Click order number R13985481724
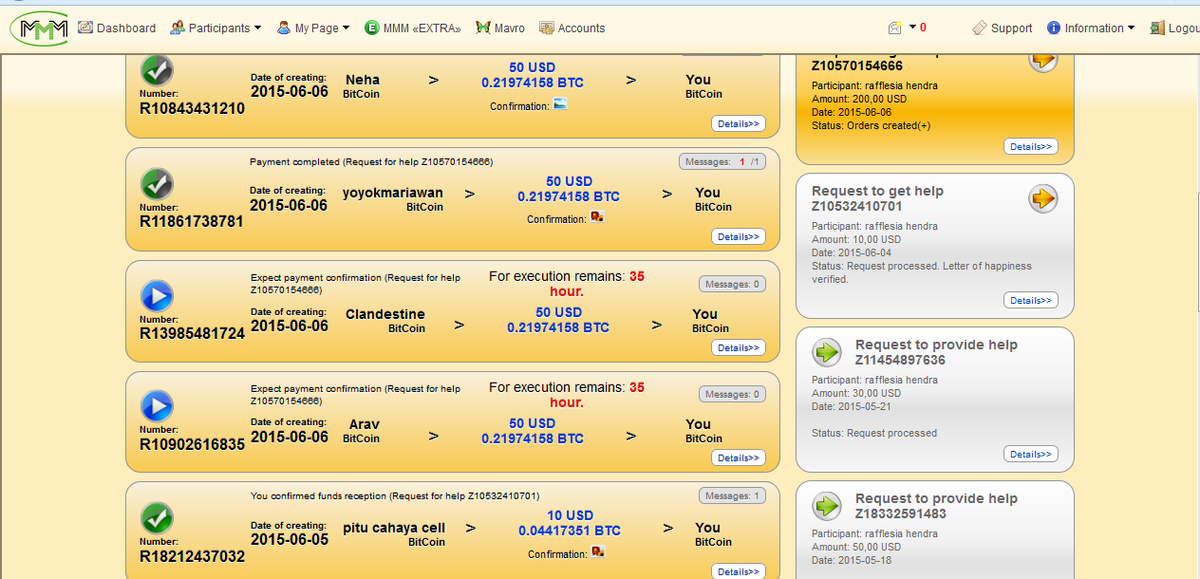Image resolution: width=1200 pixels, height=579 pixels. [192, 333]
